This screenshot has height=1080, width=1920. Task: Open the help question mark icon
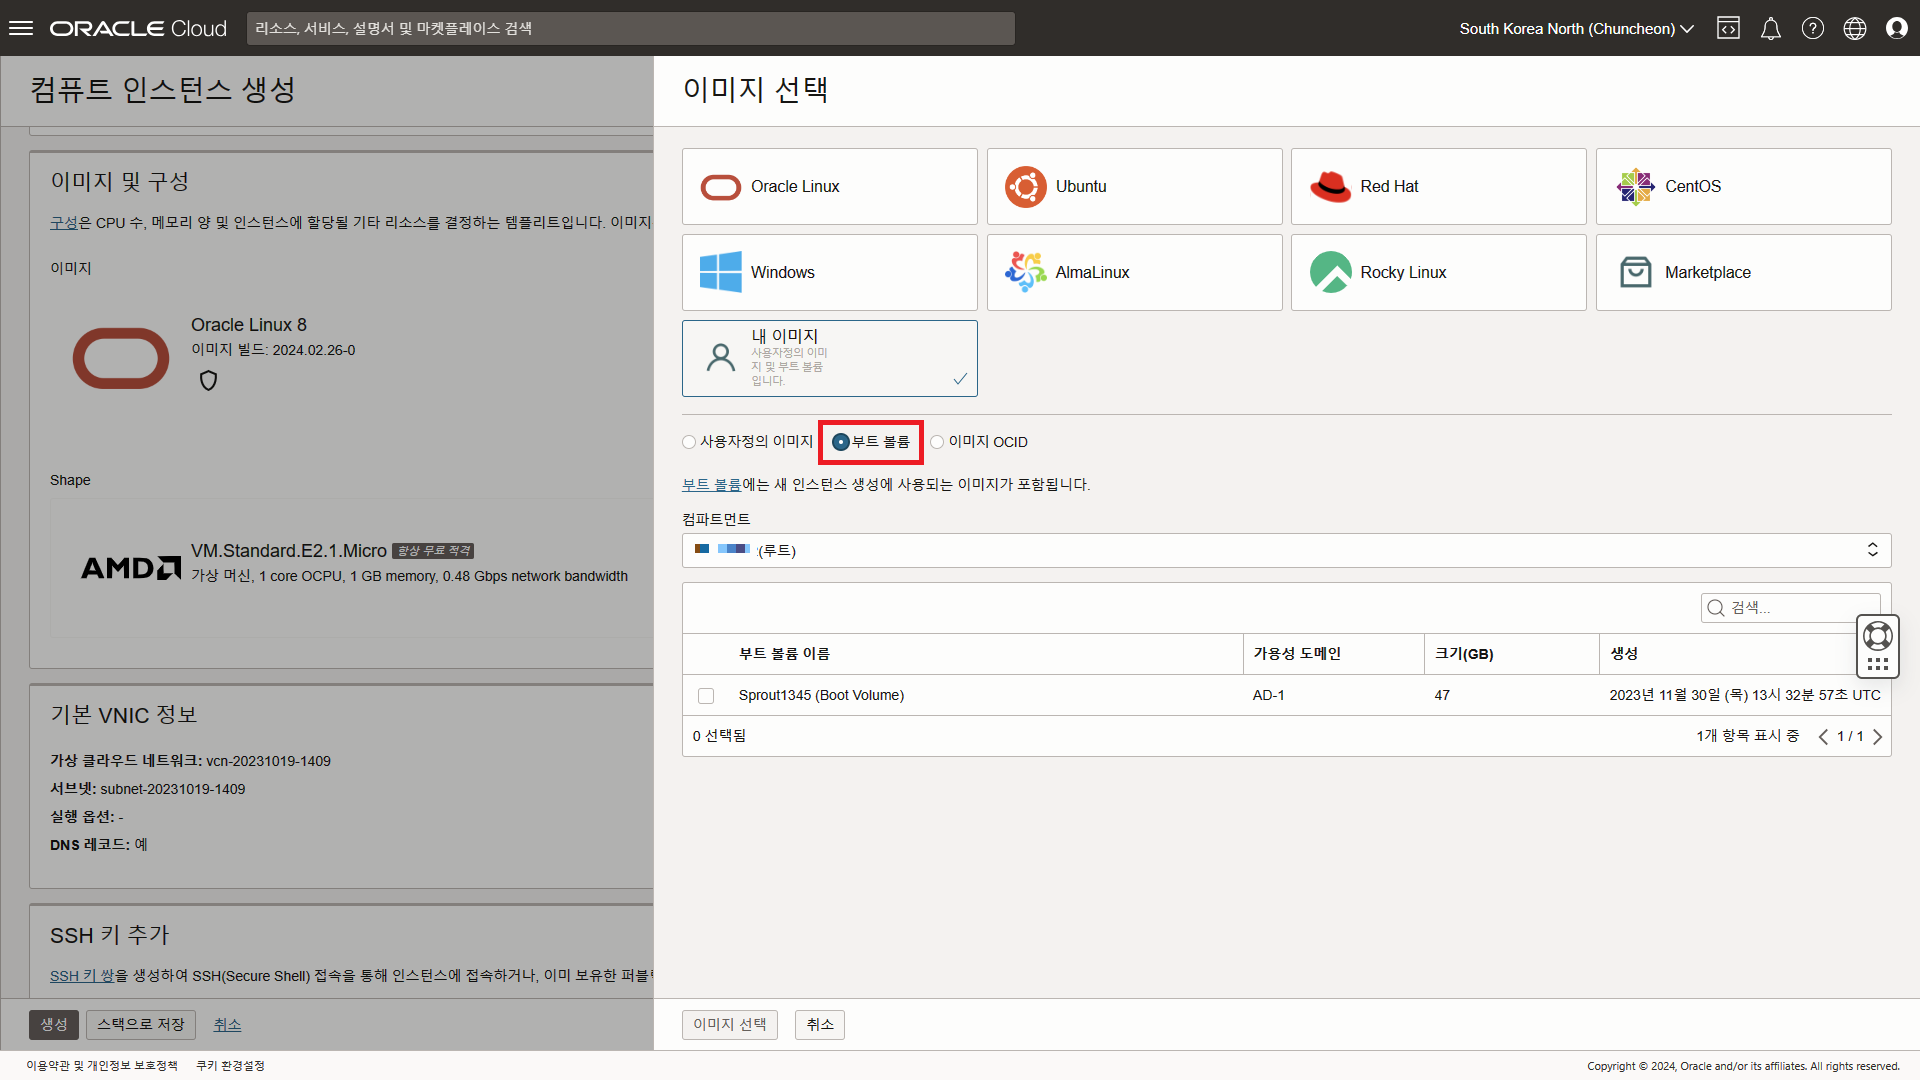pos(1812,28)
